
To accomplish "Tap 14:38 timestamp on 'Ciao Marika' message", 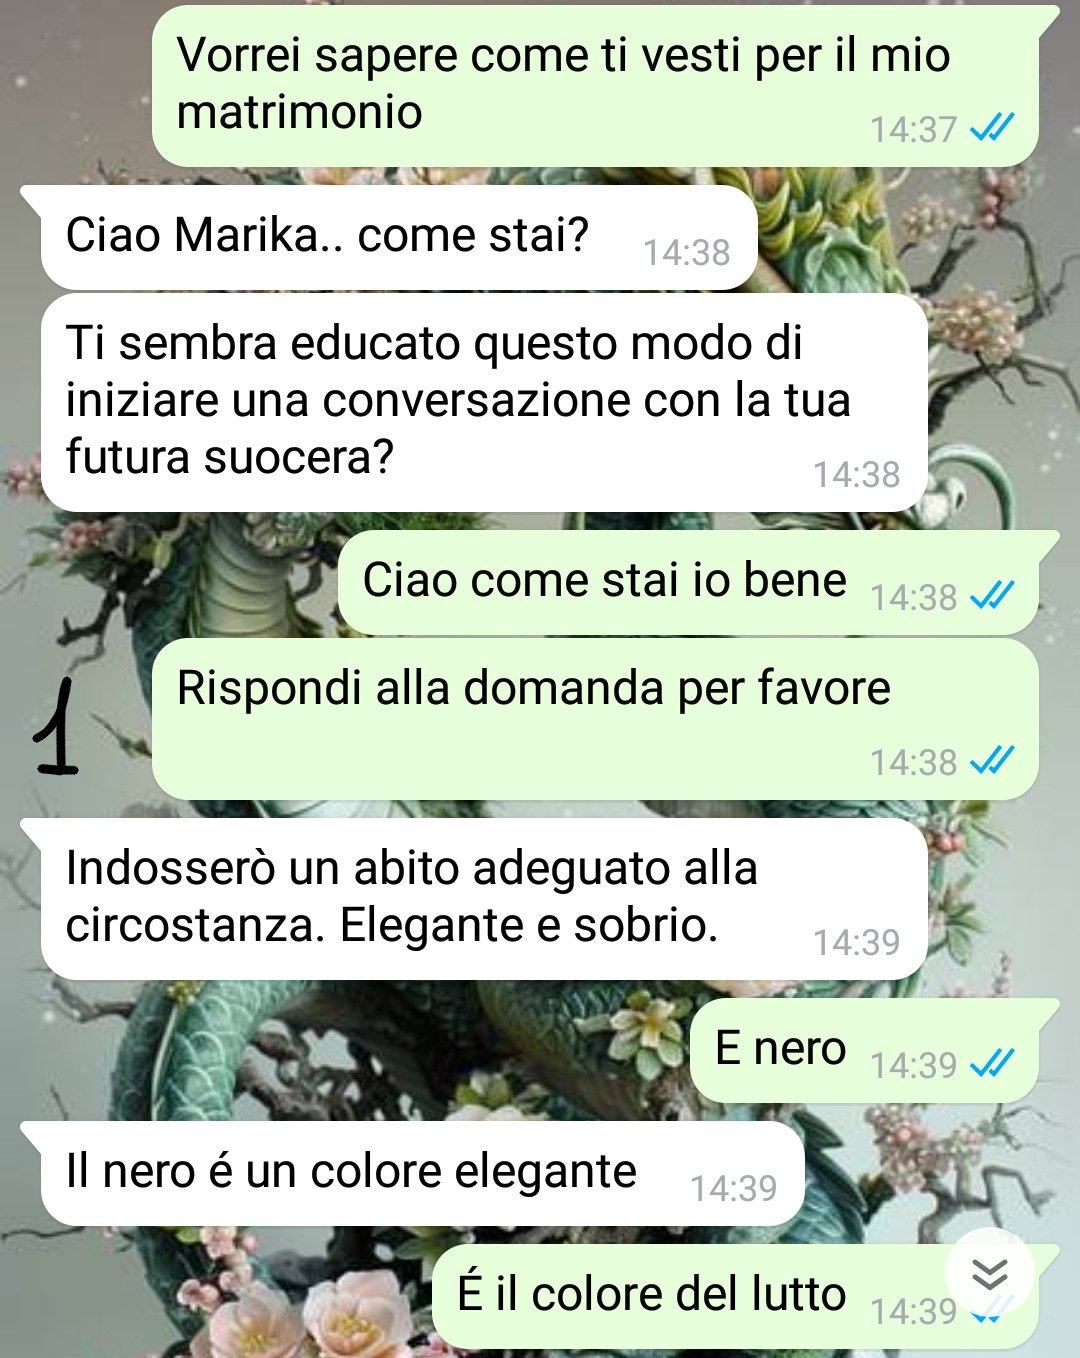I will click(686, 253).
